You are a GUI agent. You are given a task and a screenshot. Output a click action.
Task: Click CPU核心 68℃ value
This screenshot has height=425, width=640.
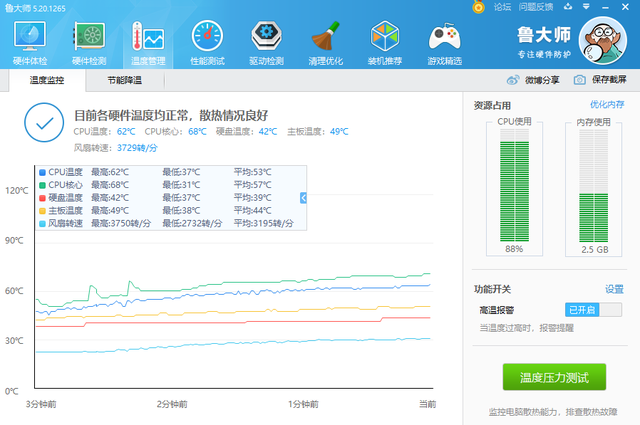tap(198, 131)
